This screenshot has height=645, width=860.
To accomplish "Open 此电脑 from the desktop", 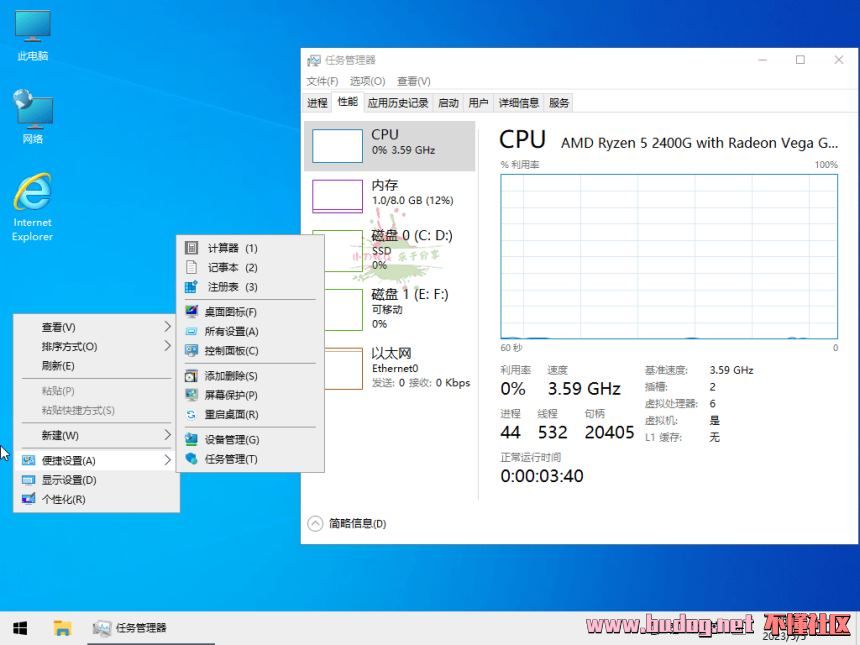I will (31, 33).
